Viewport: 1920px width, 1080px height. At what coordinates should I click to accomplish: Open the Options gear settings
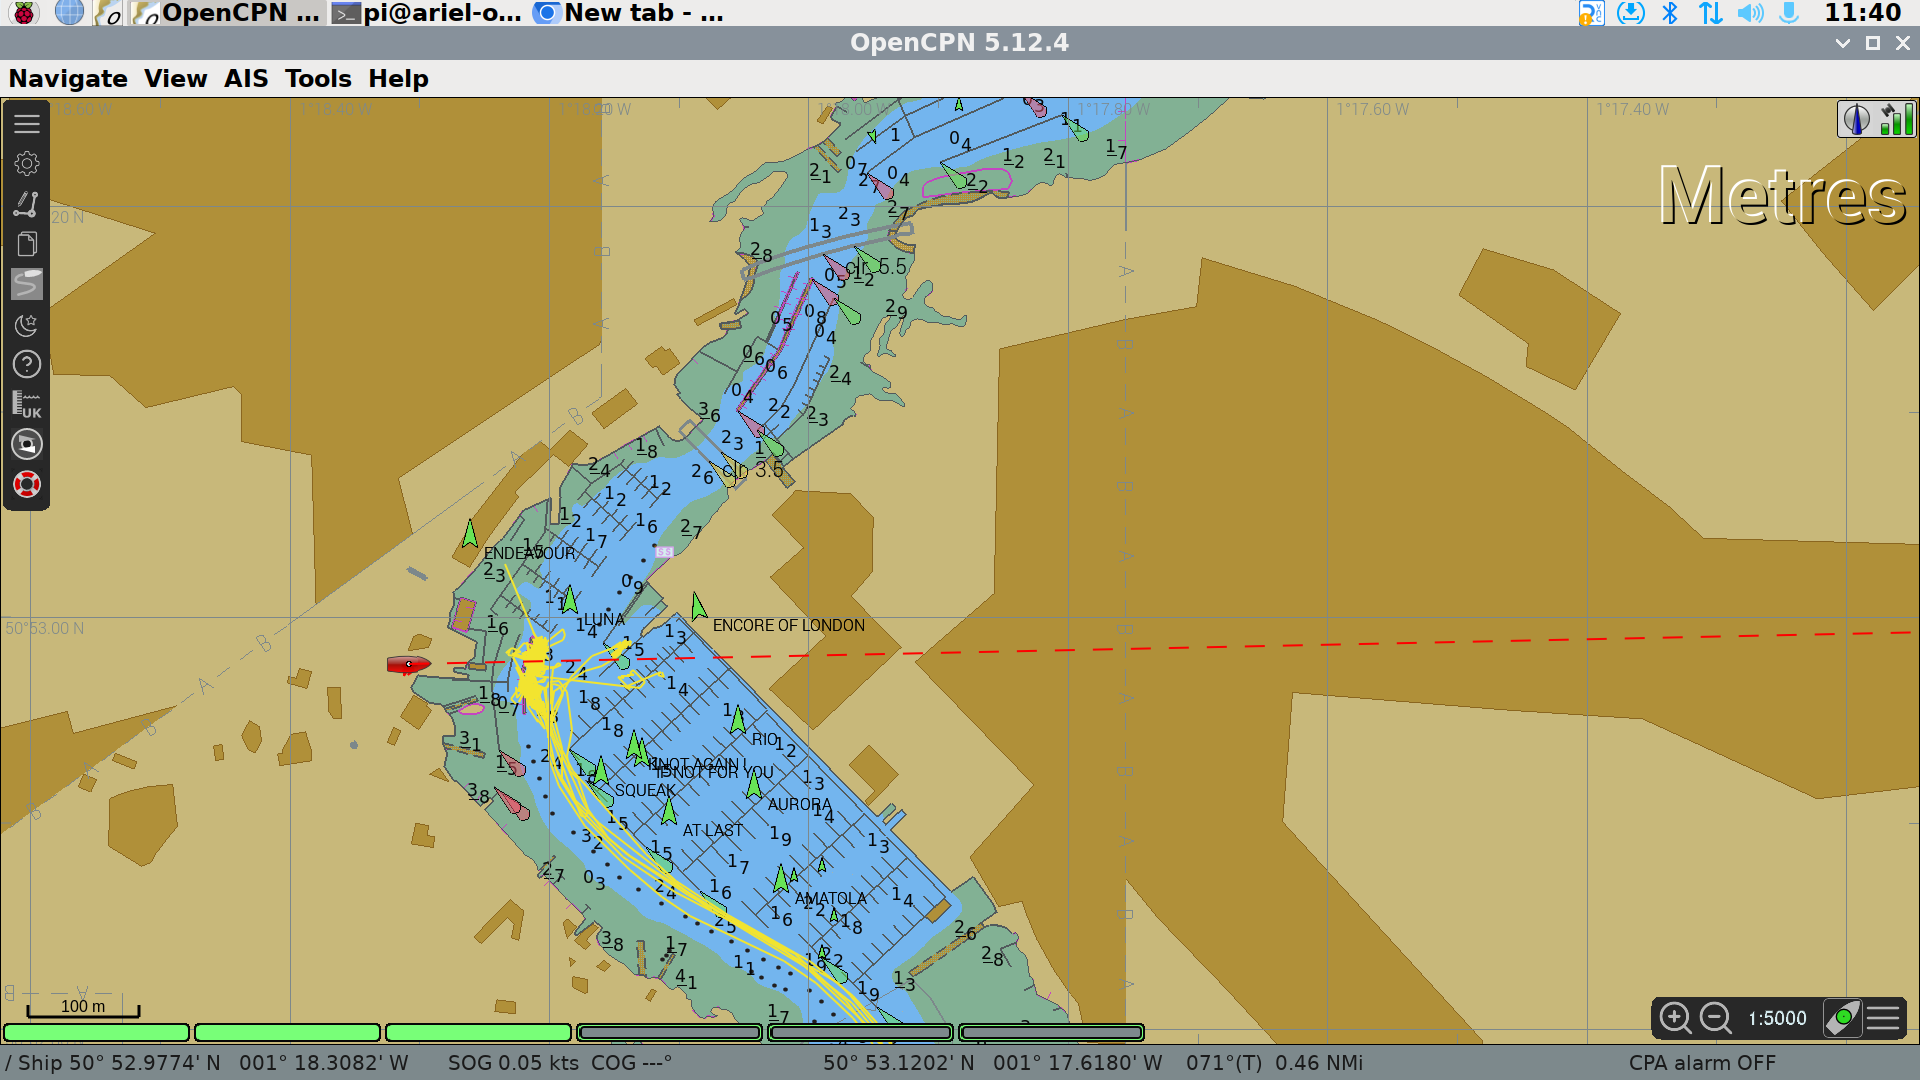(x=27, y=164)
